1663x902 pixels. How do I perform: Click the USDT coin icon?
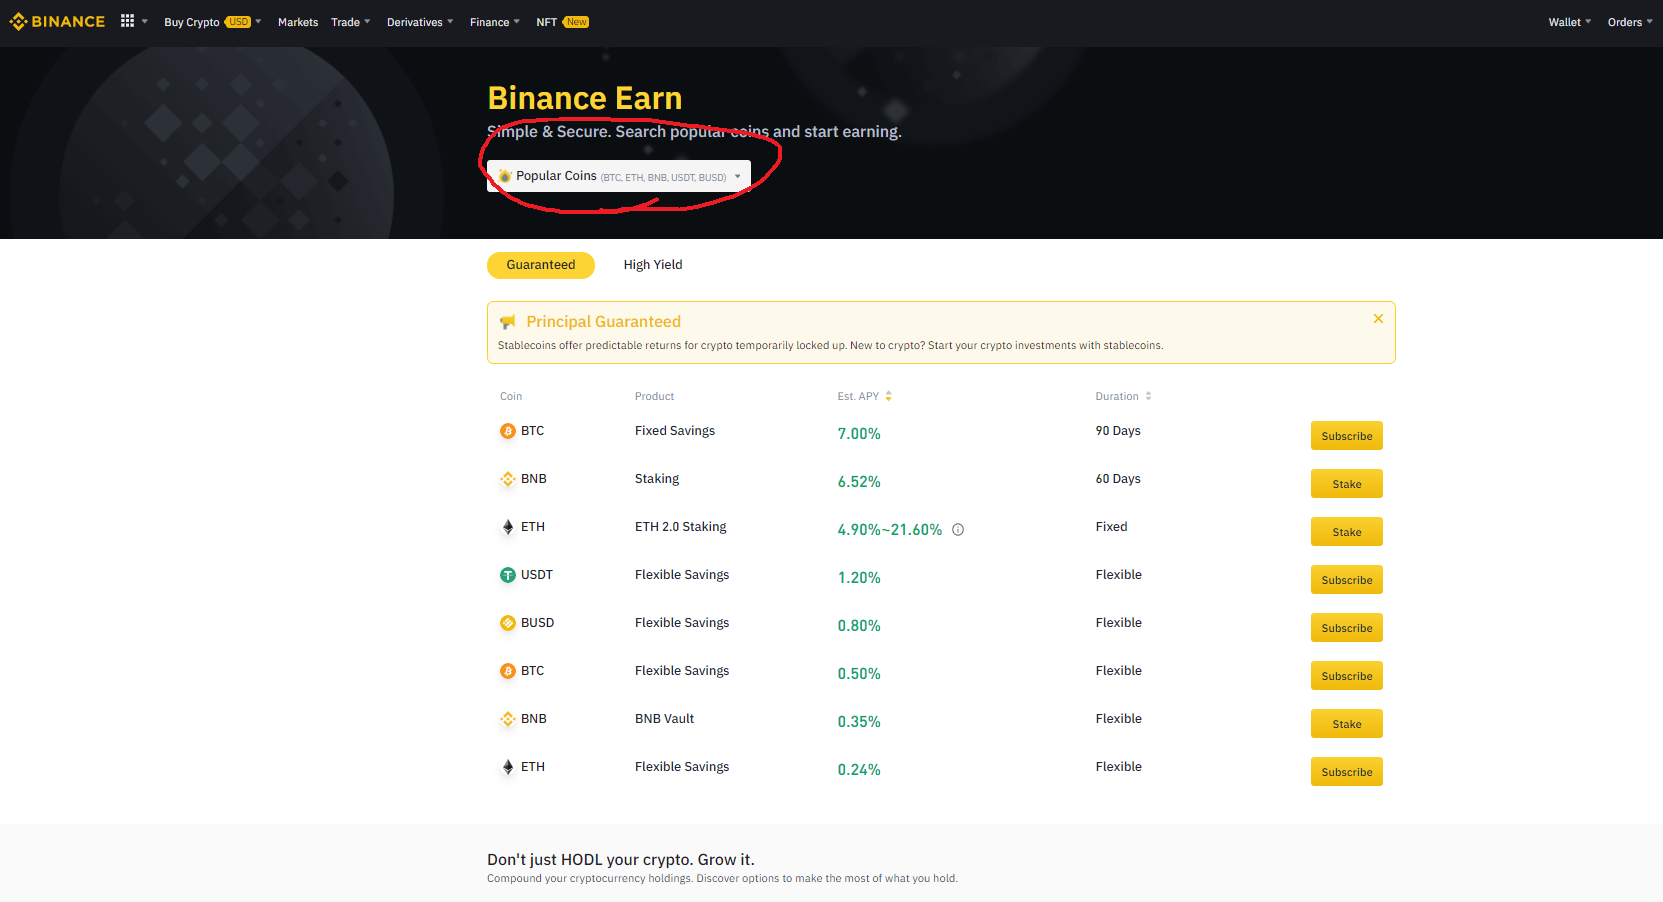pos(508,575)
